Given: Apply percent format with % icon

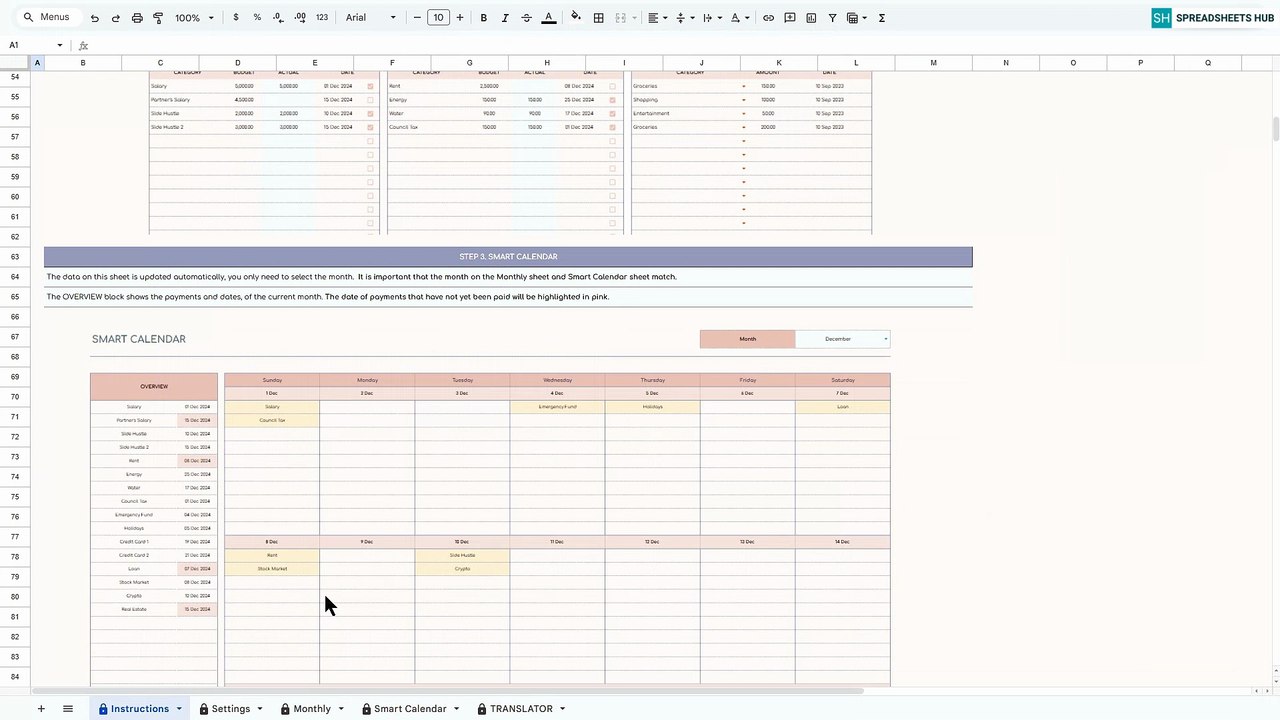Looking at the screenshot, I should point(257,18).
